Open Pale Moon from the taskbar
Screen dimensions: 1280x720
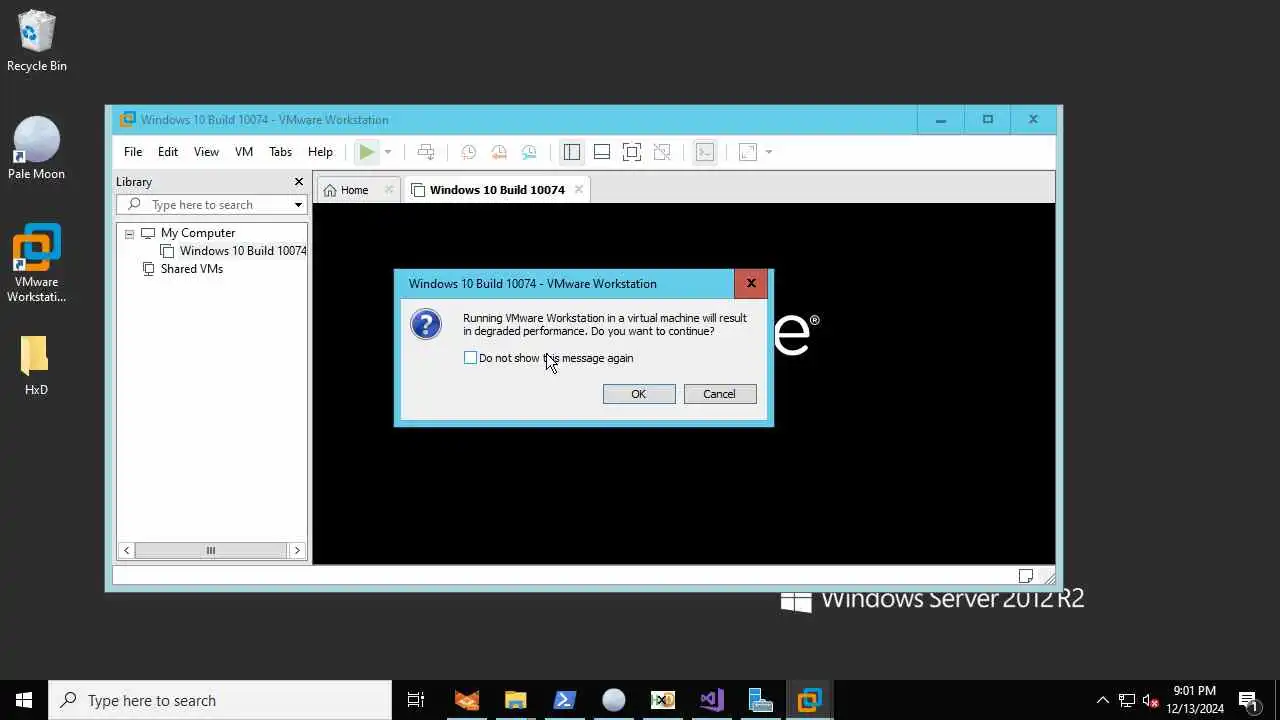pyautogui.click(x=613, y=700)
